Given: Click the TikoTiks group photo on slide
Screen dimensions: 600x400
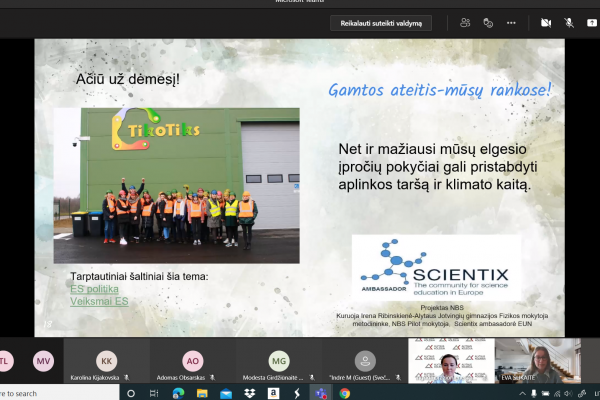Looking at the screenshot, I should coord(176,185).
